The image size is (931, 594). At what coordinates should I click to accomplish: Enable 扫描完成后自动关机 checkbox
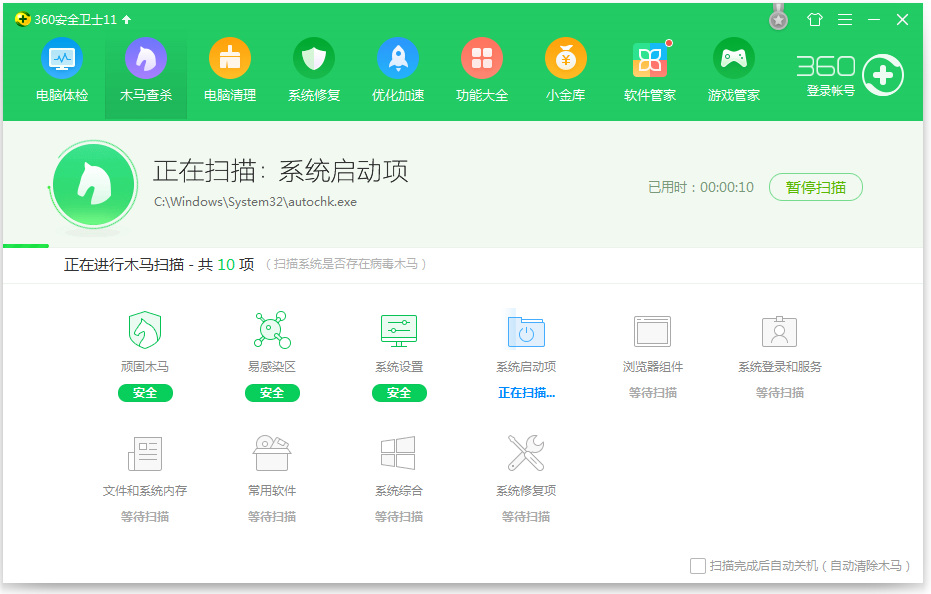pyautogui.click(x=698, y=566)
